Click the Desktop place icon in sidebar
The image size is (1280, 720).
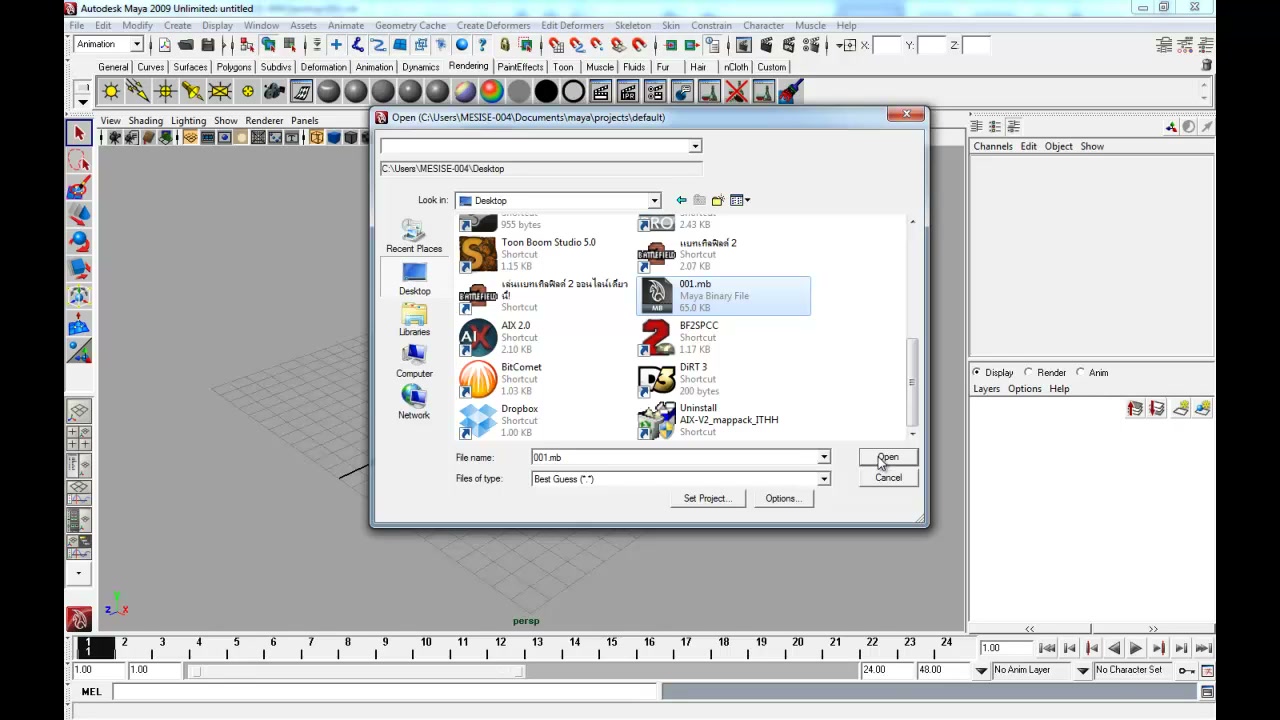click(414, 279)
